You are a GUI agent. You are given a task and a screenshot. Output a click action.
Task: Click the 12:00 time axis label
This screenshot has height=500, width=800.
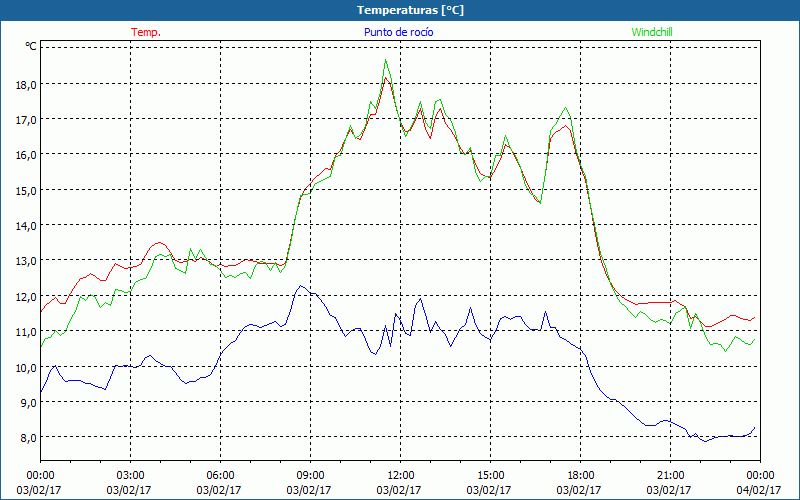click(401, 476)
